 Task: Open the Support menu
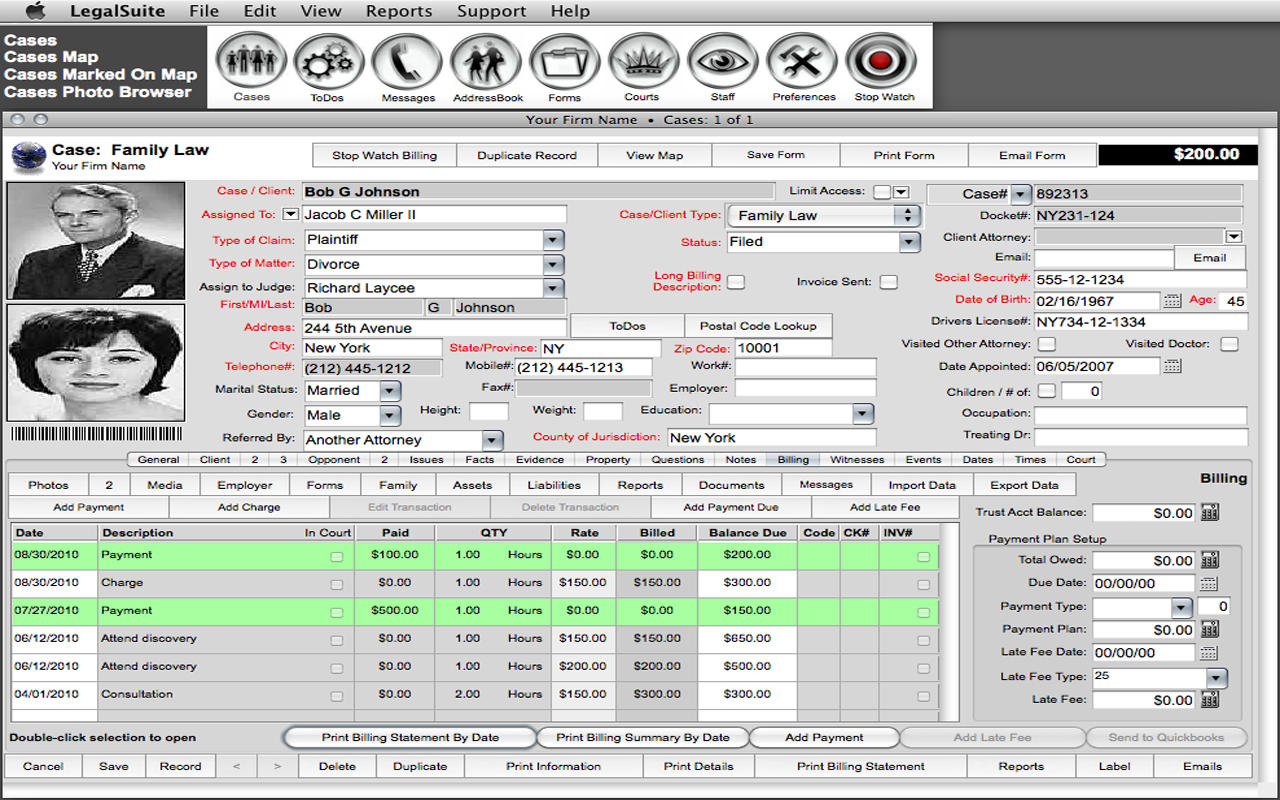coord(491,11)
